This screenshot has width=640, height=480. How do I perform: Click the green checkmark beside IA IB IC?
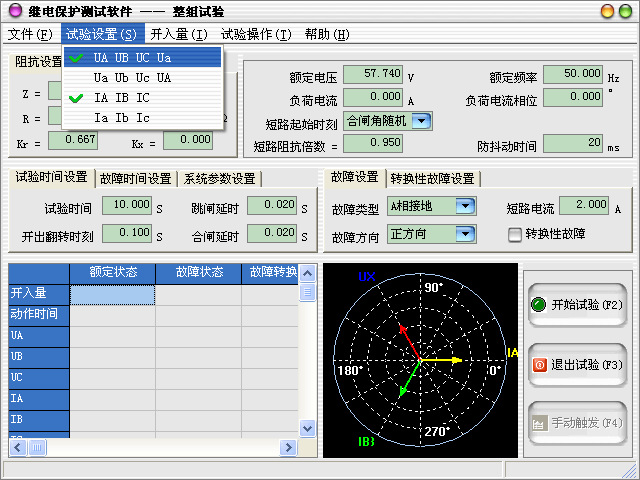[75, 97]
